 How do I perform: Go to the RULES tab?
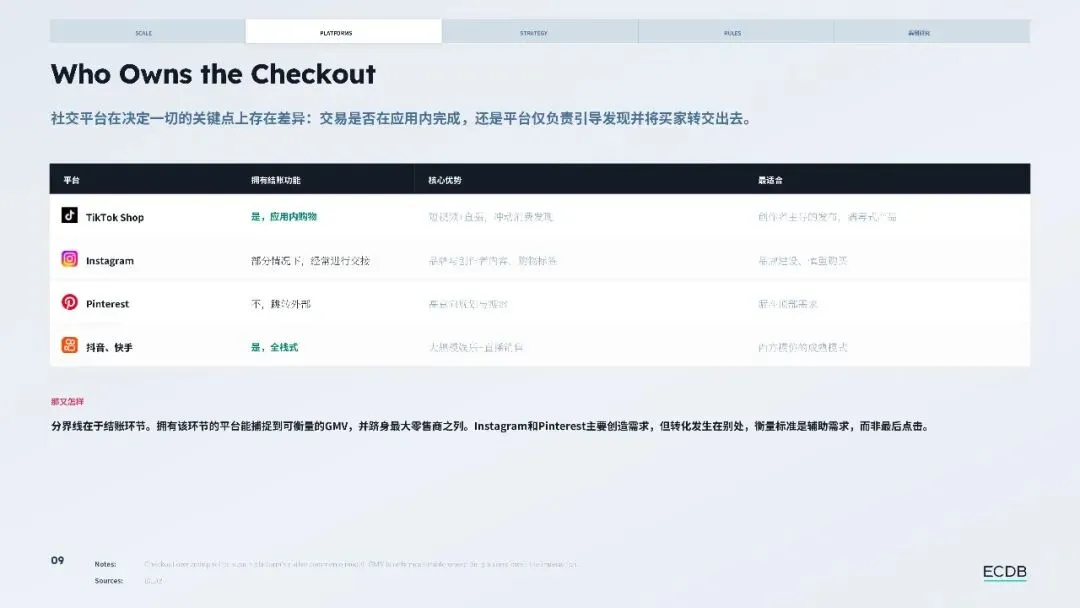click(736, 32)
